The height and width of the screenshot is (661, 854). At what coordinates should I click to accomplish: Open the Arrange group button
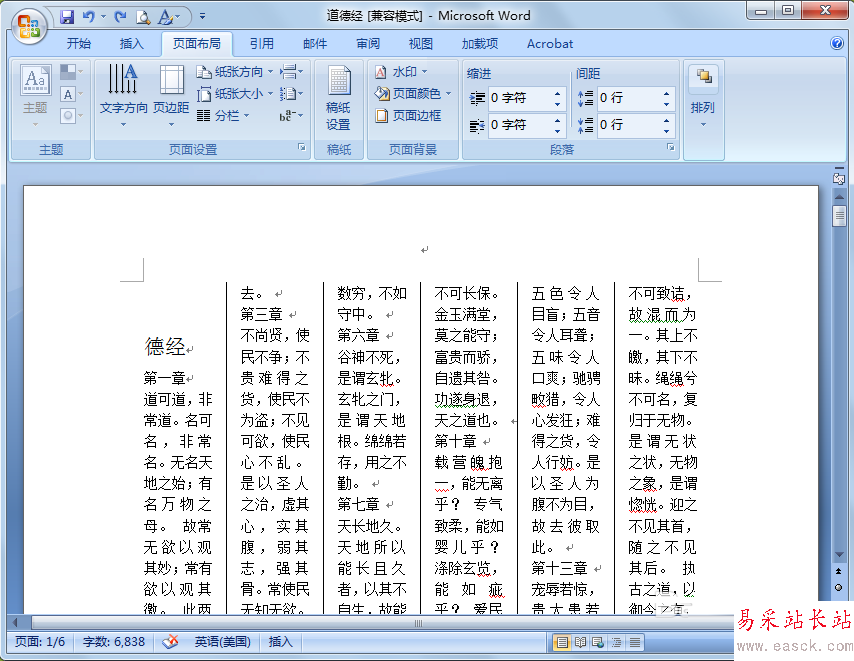pyautogui.click(x=703, y=98)
